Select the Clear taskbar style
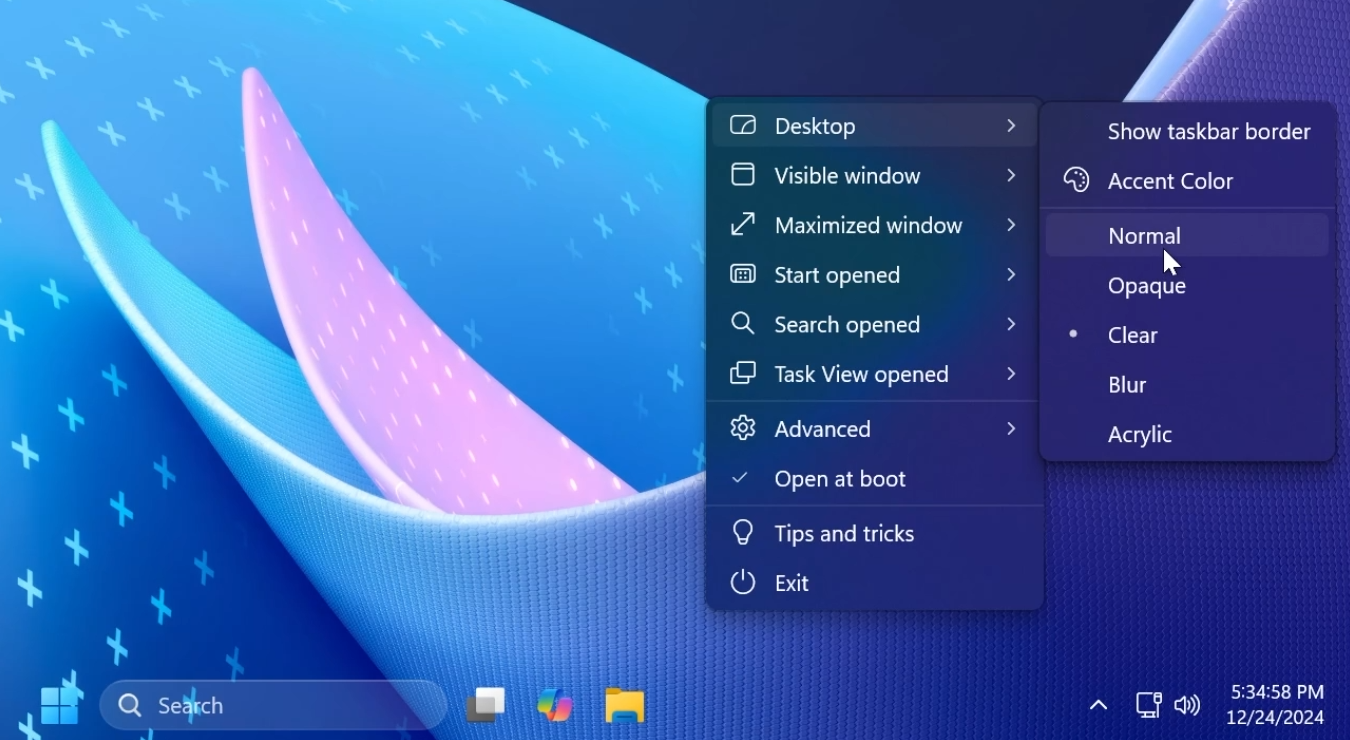Screen dimensions: 1350x740 coord(1132,335)
